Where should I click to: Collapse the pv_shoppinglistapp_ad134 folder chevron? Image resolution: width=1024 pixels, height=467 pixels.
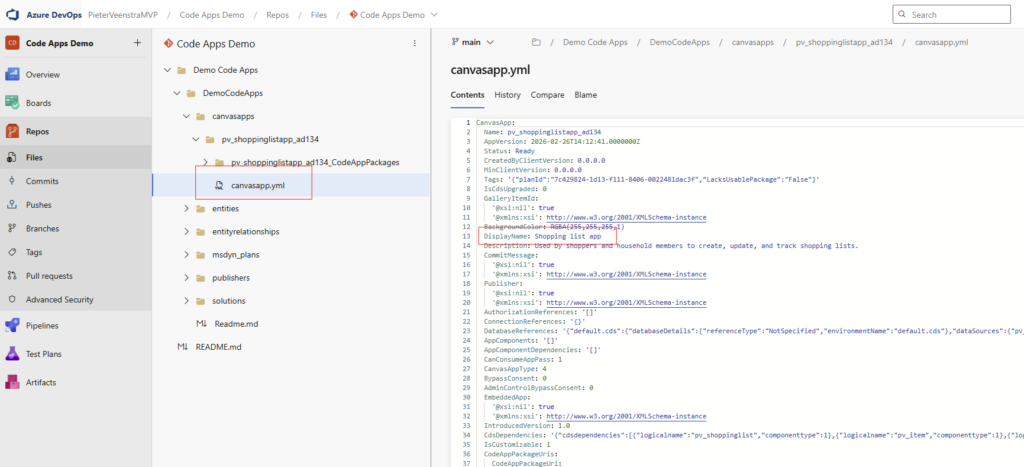[195, 139]
